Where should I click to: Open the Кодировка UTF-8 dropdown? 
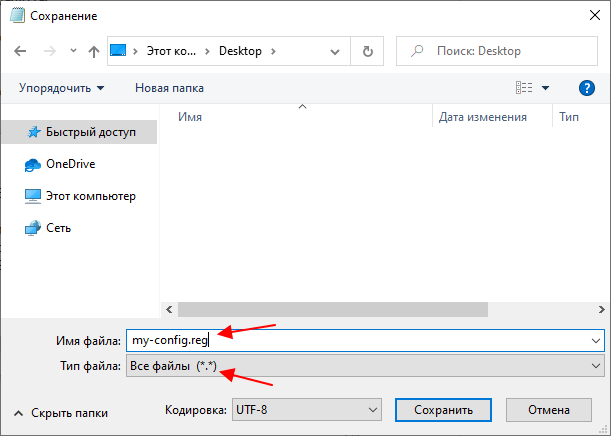tap(307, 410)
